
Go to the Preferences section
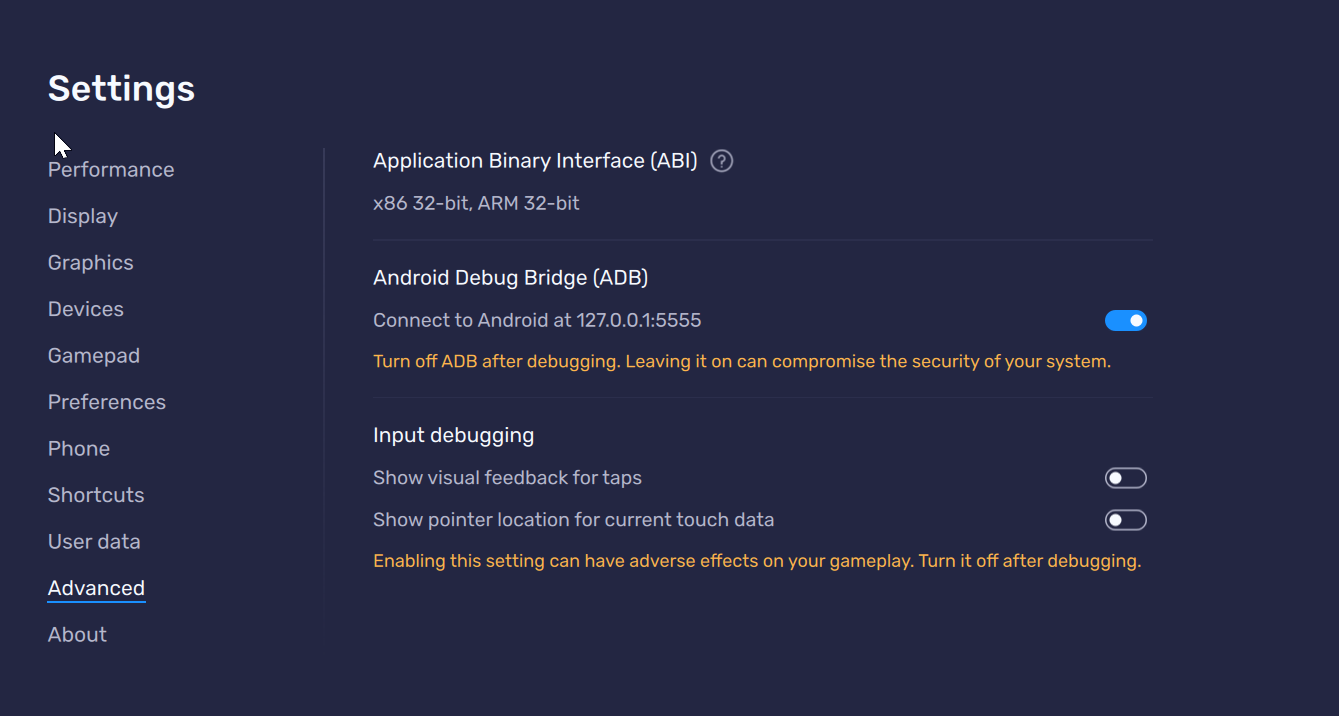[x=106, y=401]
